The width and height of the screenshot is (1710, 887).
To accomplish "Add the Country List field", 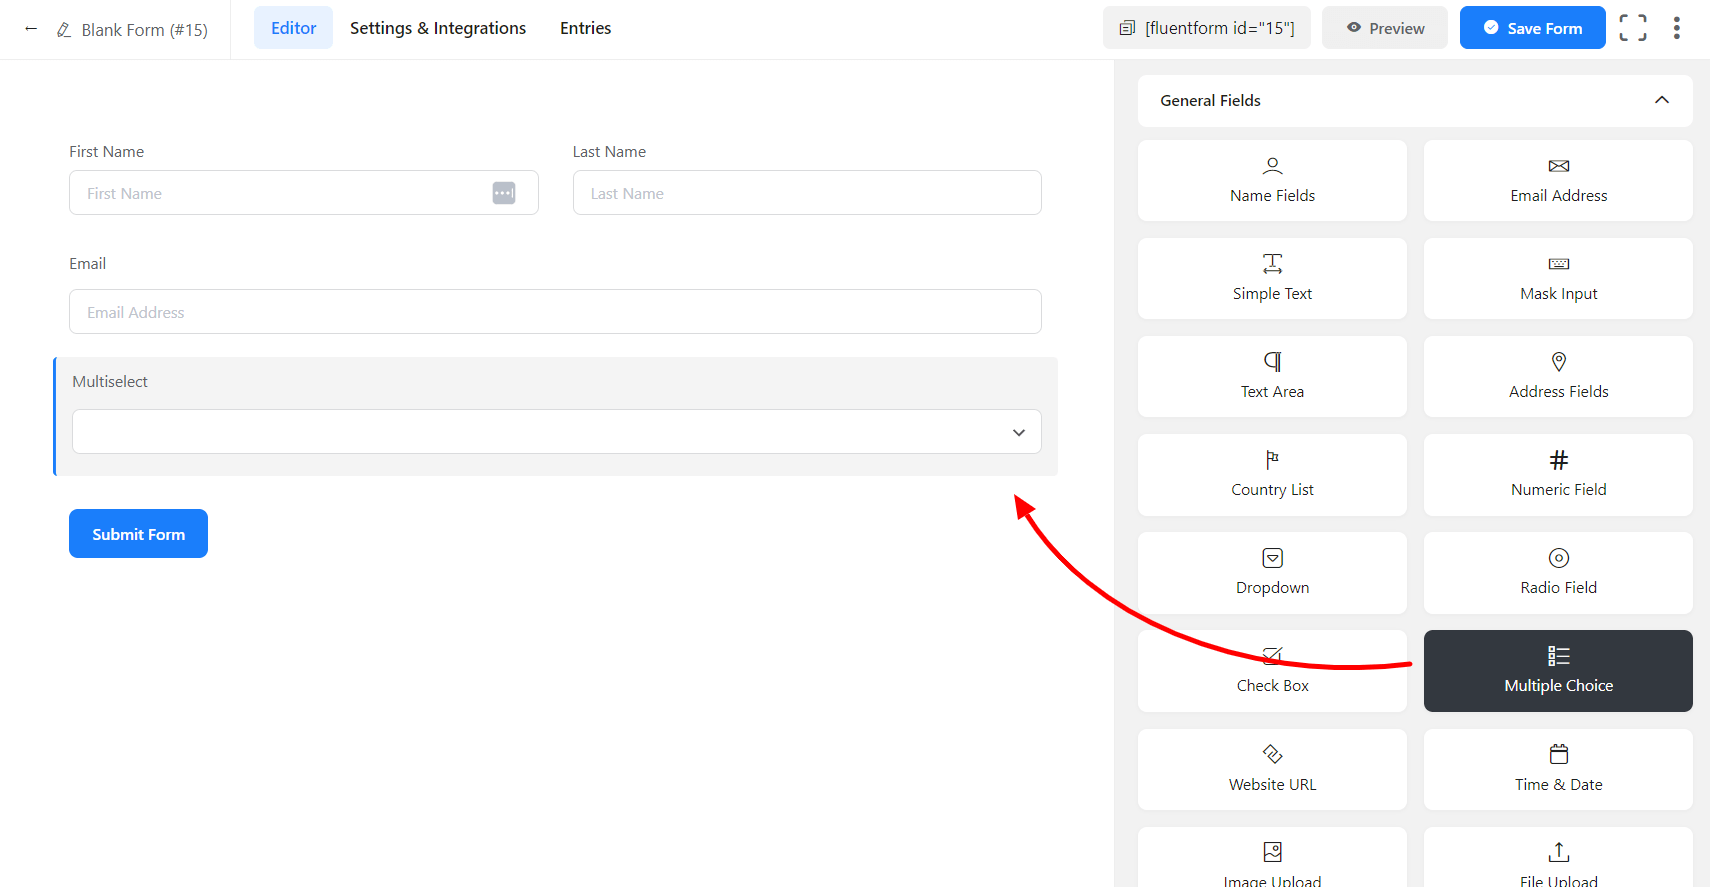I will 1272,475.
